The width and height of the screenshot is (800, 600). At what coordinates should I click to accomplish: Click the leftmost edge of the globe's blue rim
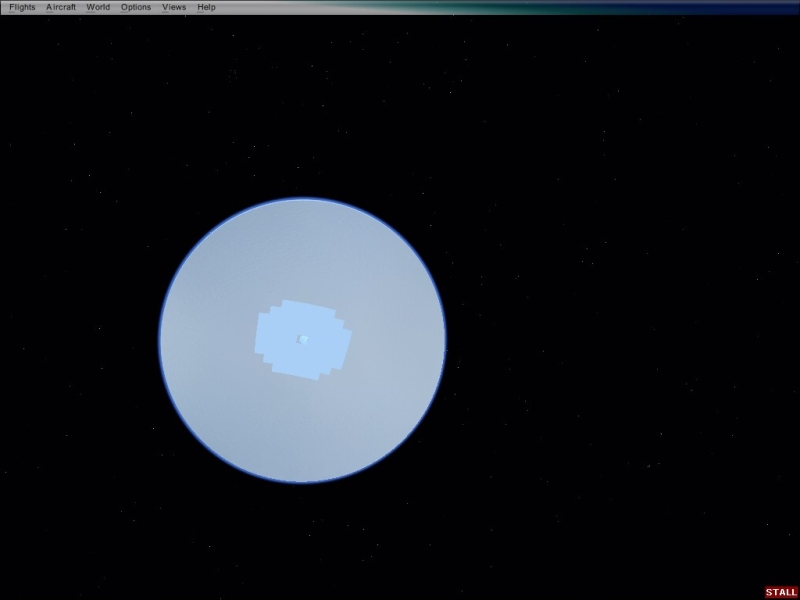click(160, 340)
